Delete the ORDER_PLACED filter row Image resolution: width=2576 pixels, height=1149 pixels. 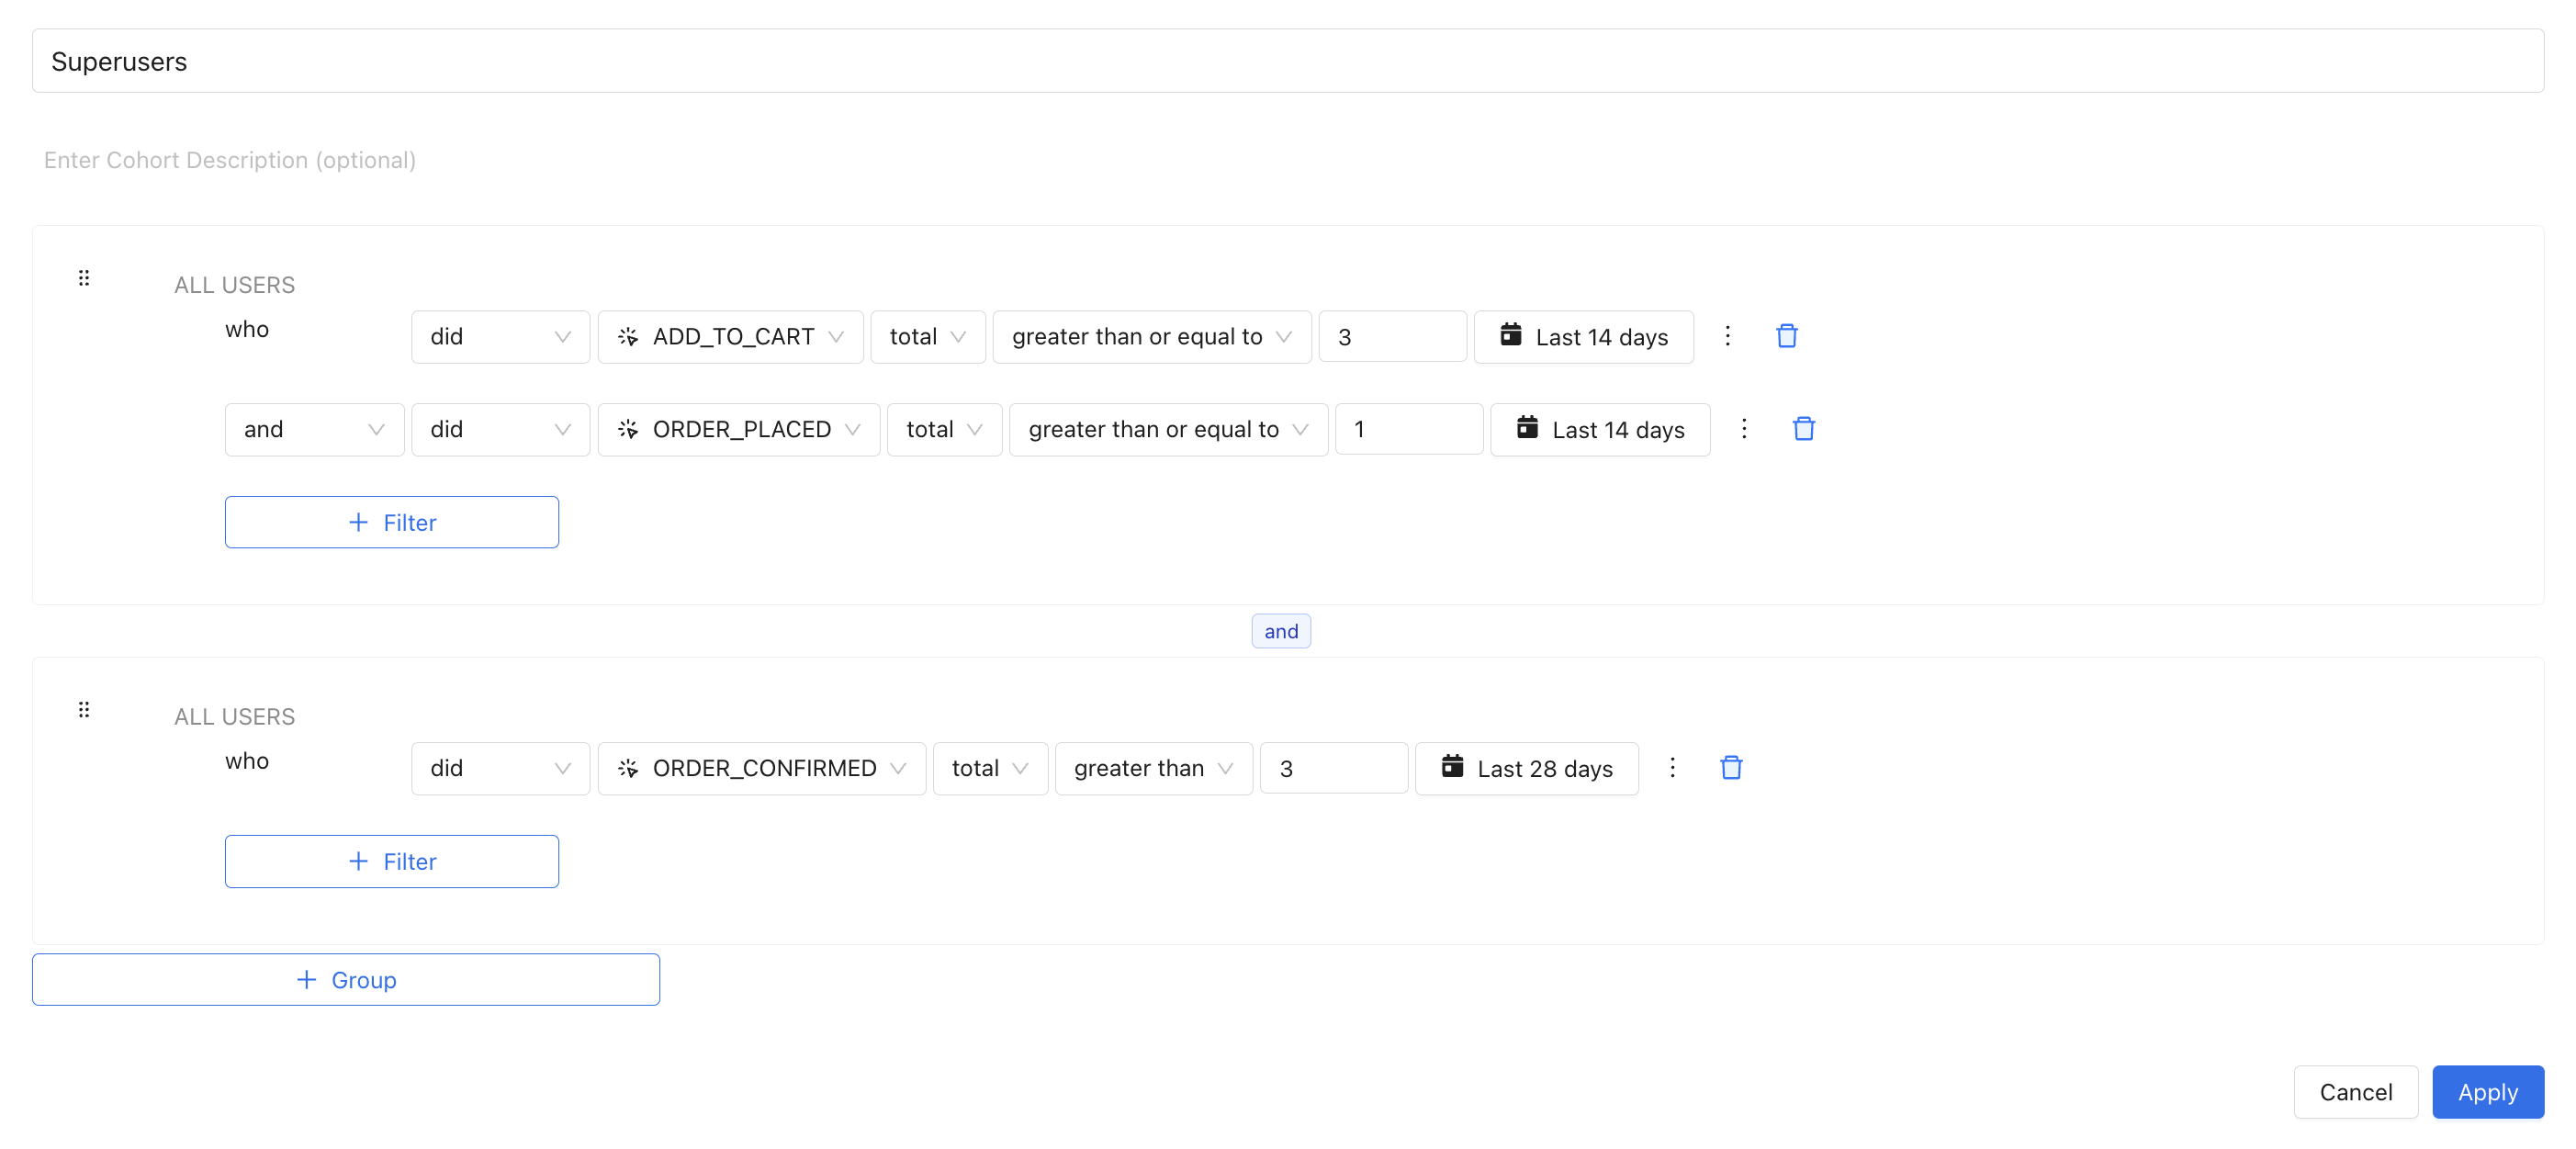[1803, 429]
